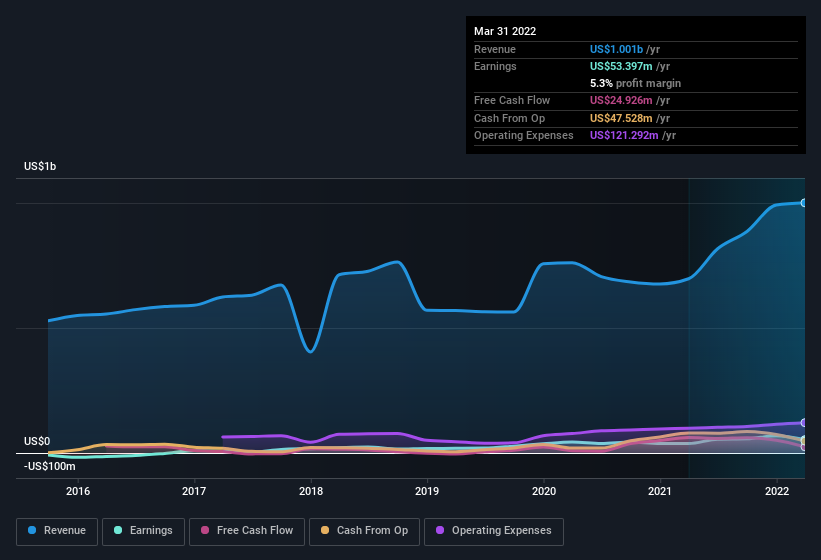Click the purple Operating Expenses end marker
This screenshot has width=821, height=560.
803,422
